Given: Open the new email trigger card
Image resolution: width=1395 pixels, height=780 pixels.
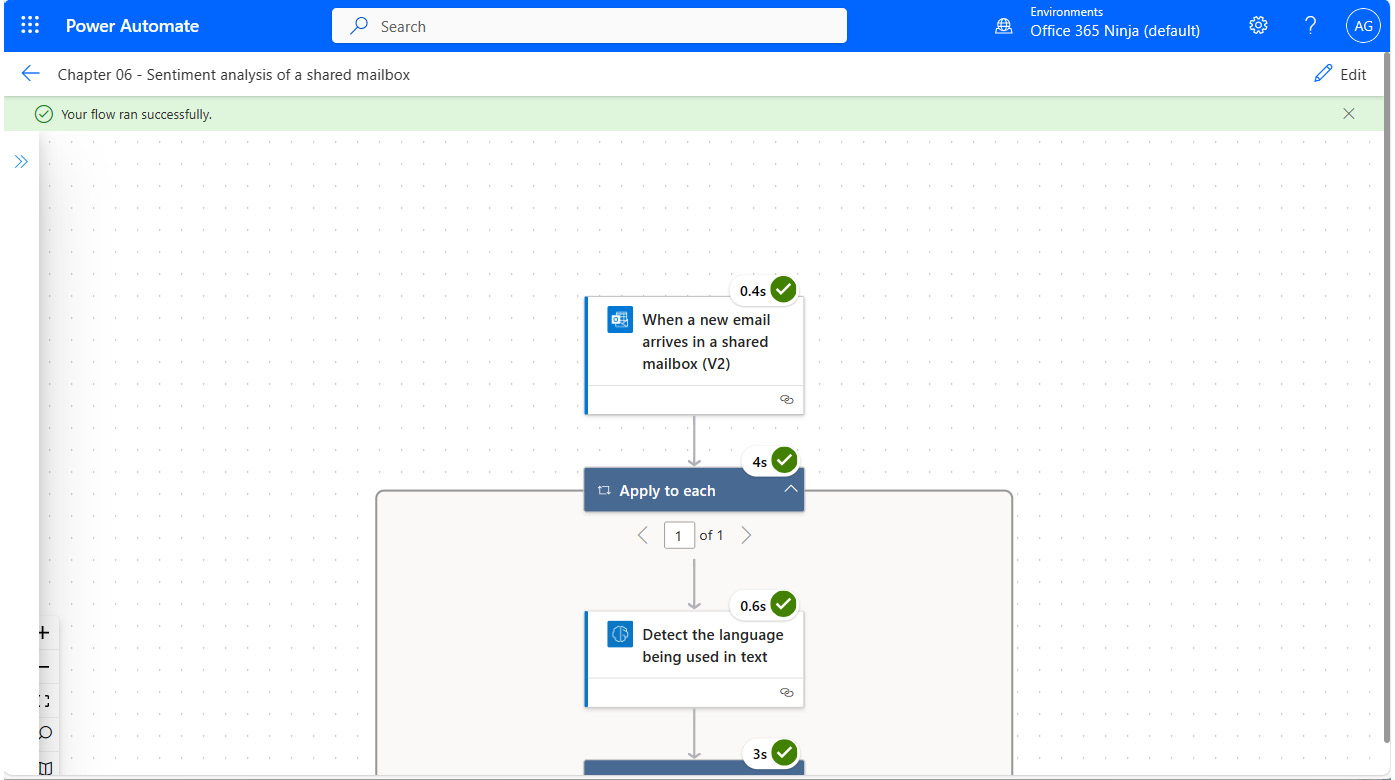Looking at the screenshot, I should tap(694, 355).
